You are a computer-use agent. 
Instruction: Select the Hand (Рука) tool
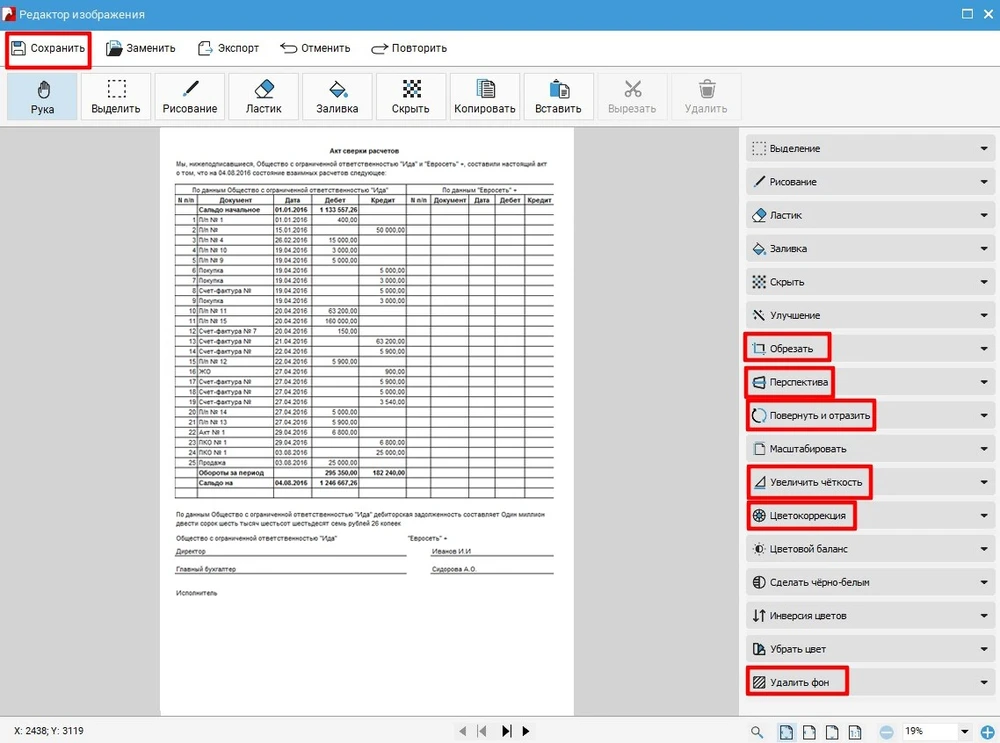[42, 97]
